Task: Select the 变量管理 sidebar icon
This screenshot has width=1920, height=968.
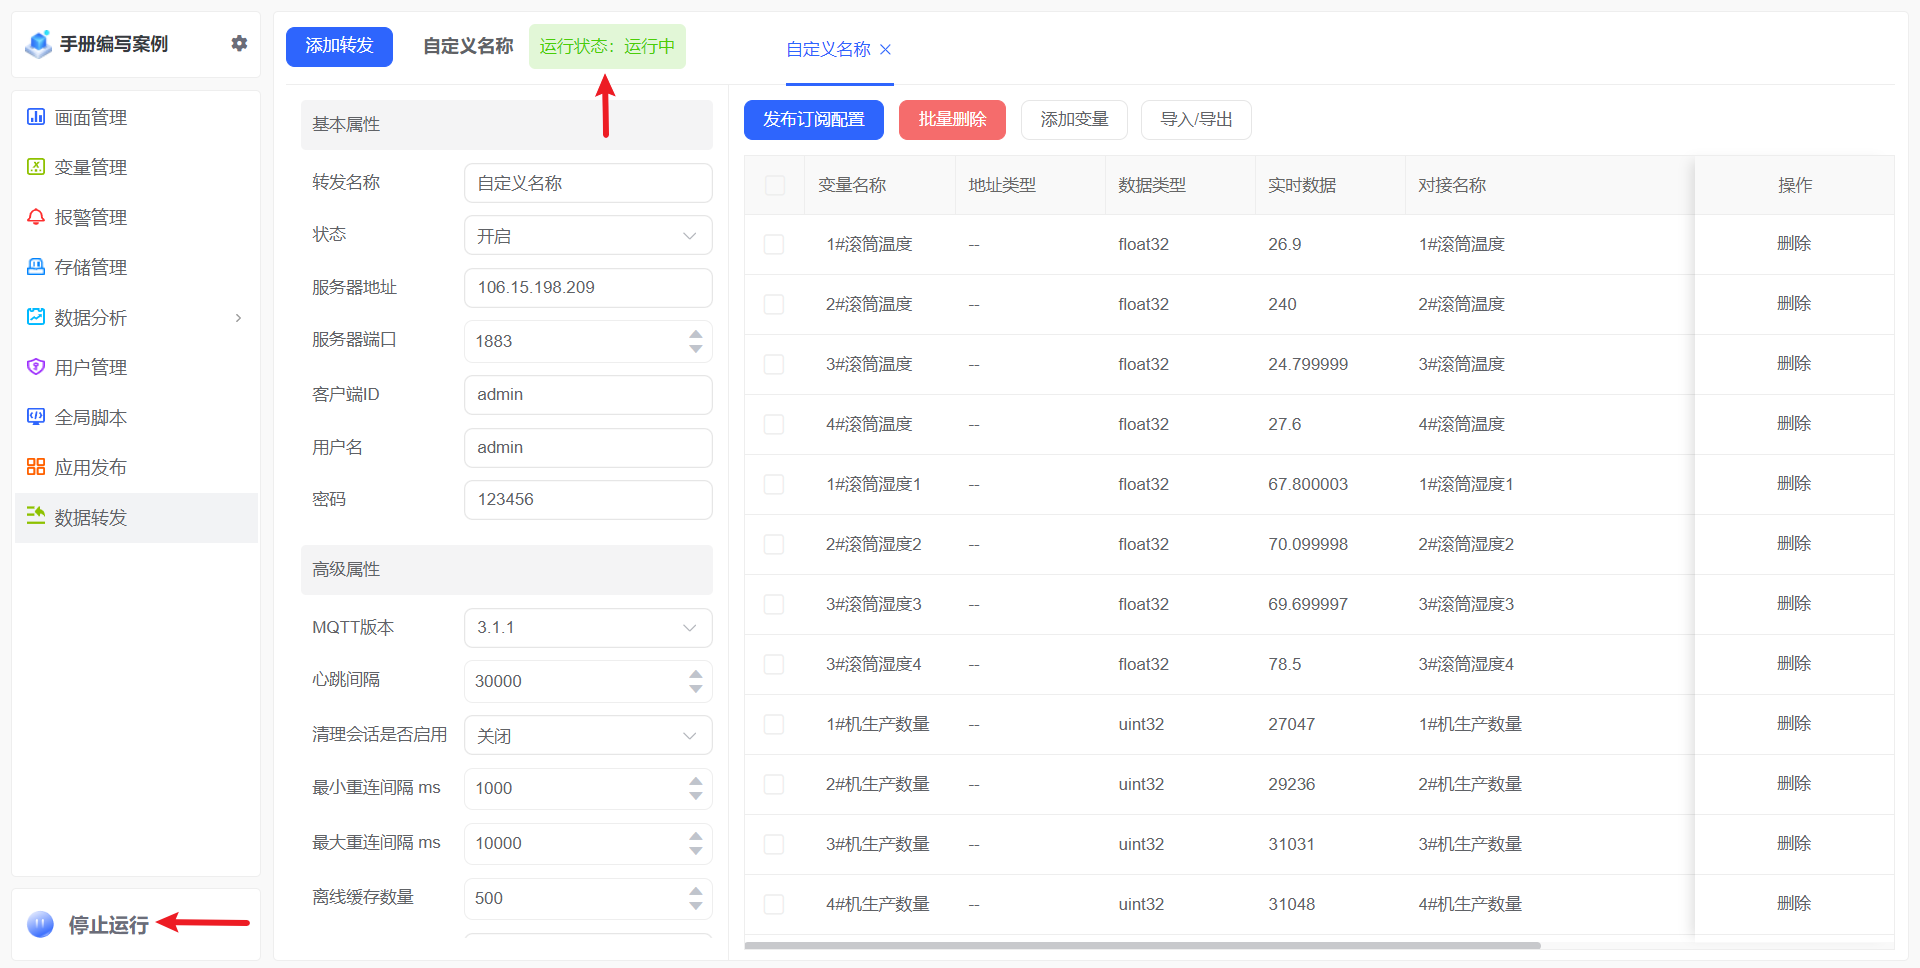Action: pyautogui.click(x=35, y=167)
